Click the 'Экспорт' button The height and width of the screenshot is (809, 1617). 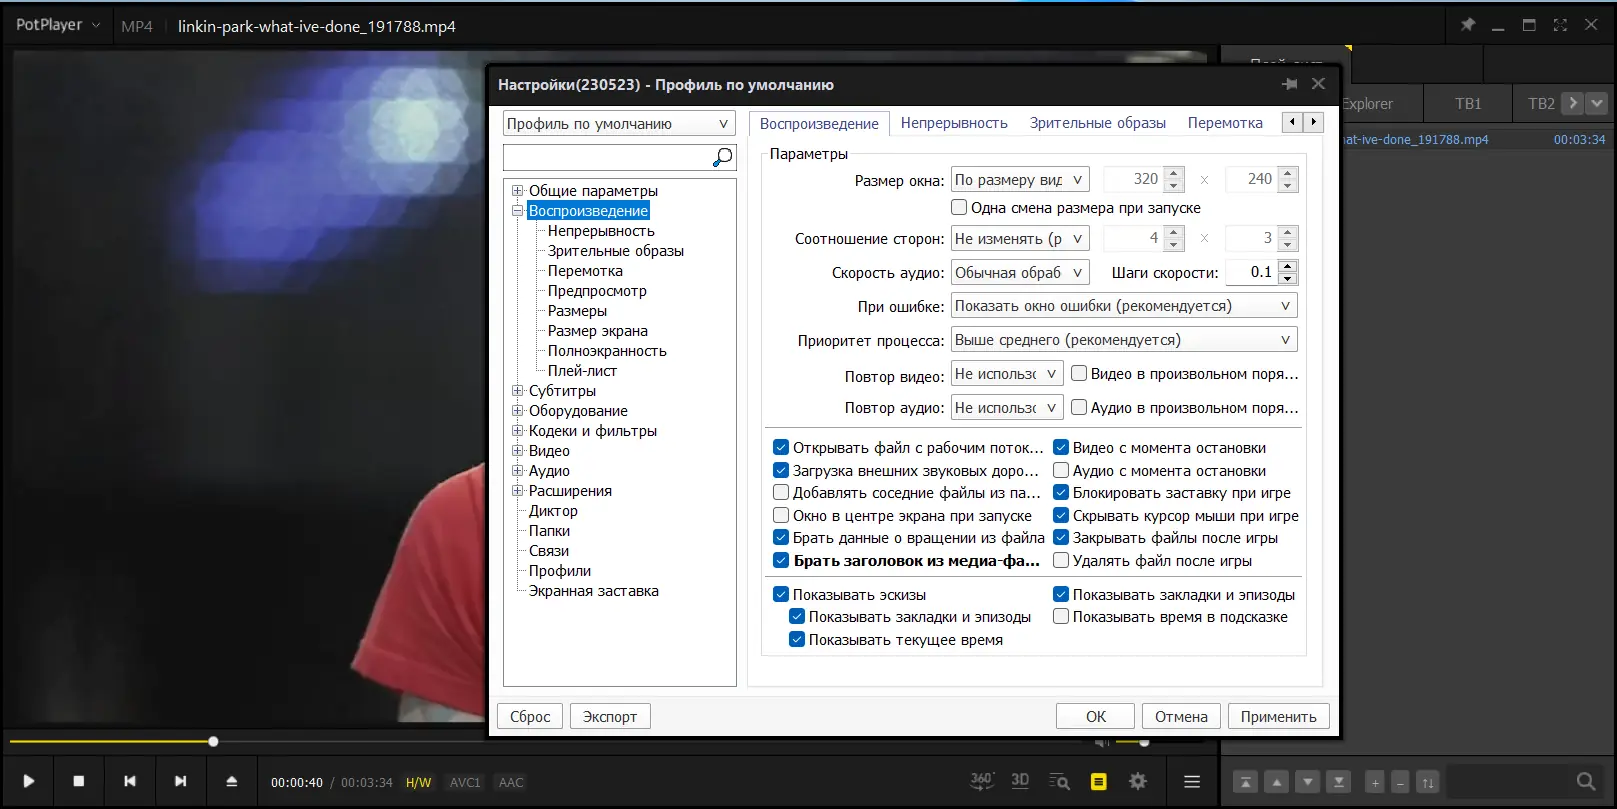pyautogui.click(x=610, y=716)
